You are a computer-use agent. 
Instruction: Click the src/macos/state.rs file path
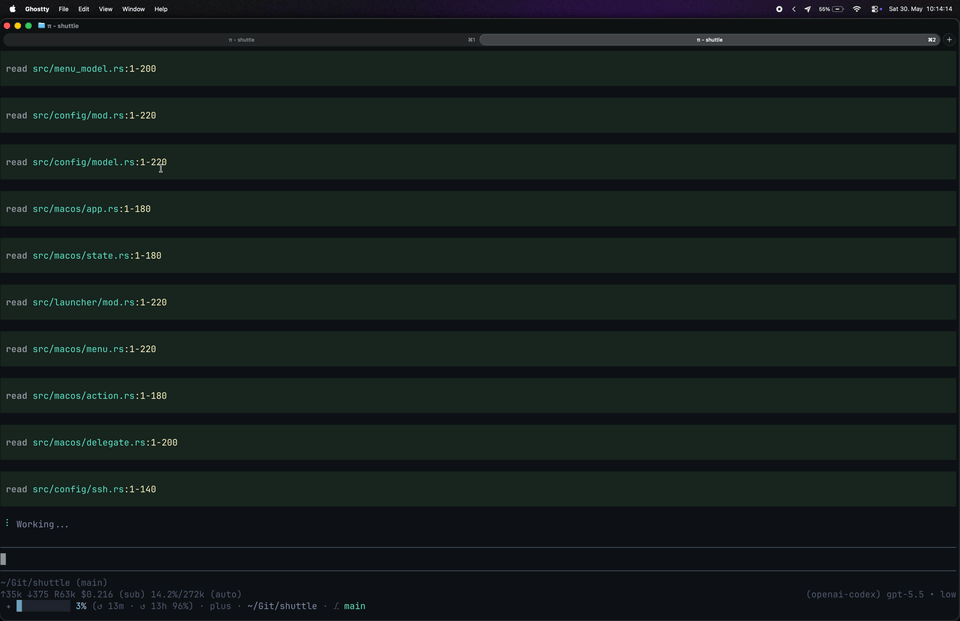click(x=81, y=255)
